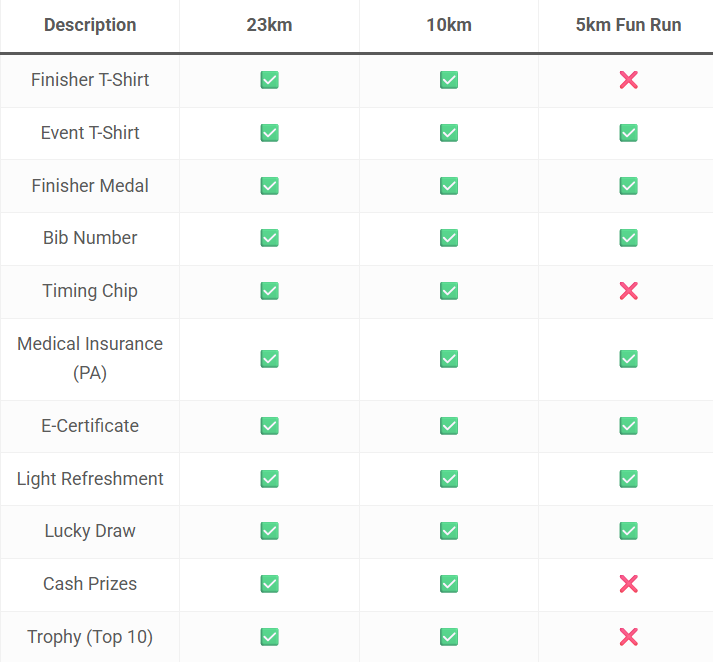
Task: Click the Light Refreshment row label
Action: (90, 479)
